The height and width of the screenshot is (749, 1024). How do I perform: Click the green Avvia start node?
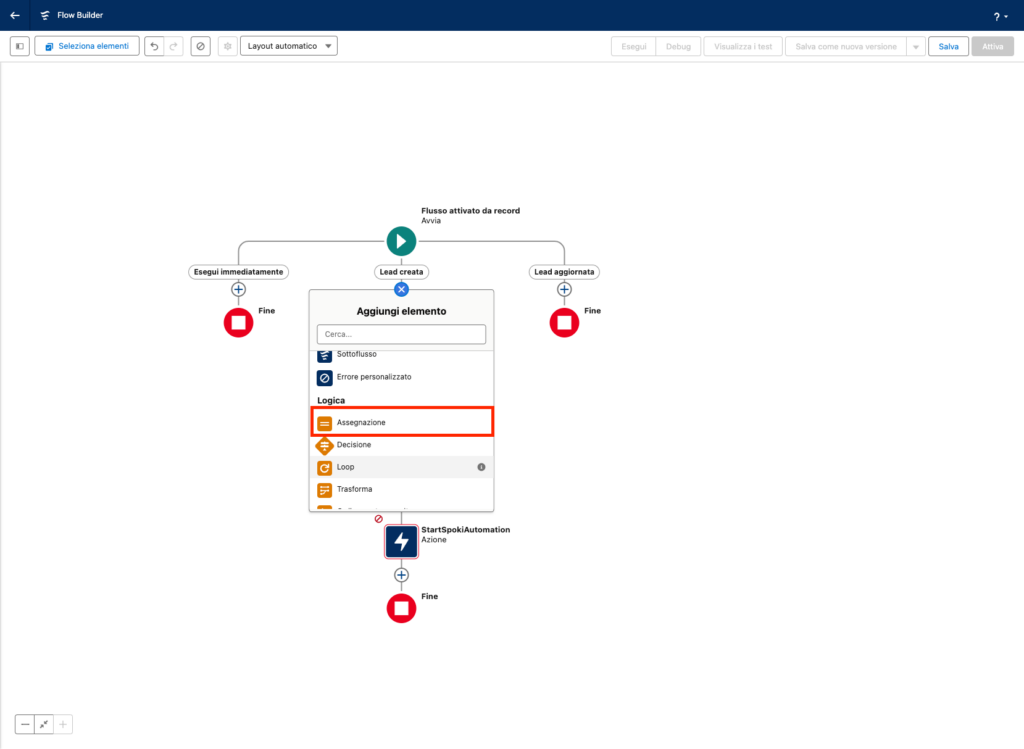point(401,241)
